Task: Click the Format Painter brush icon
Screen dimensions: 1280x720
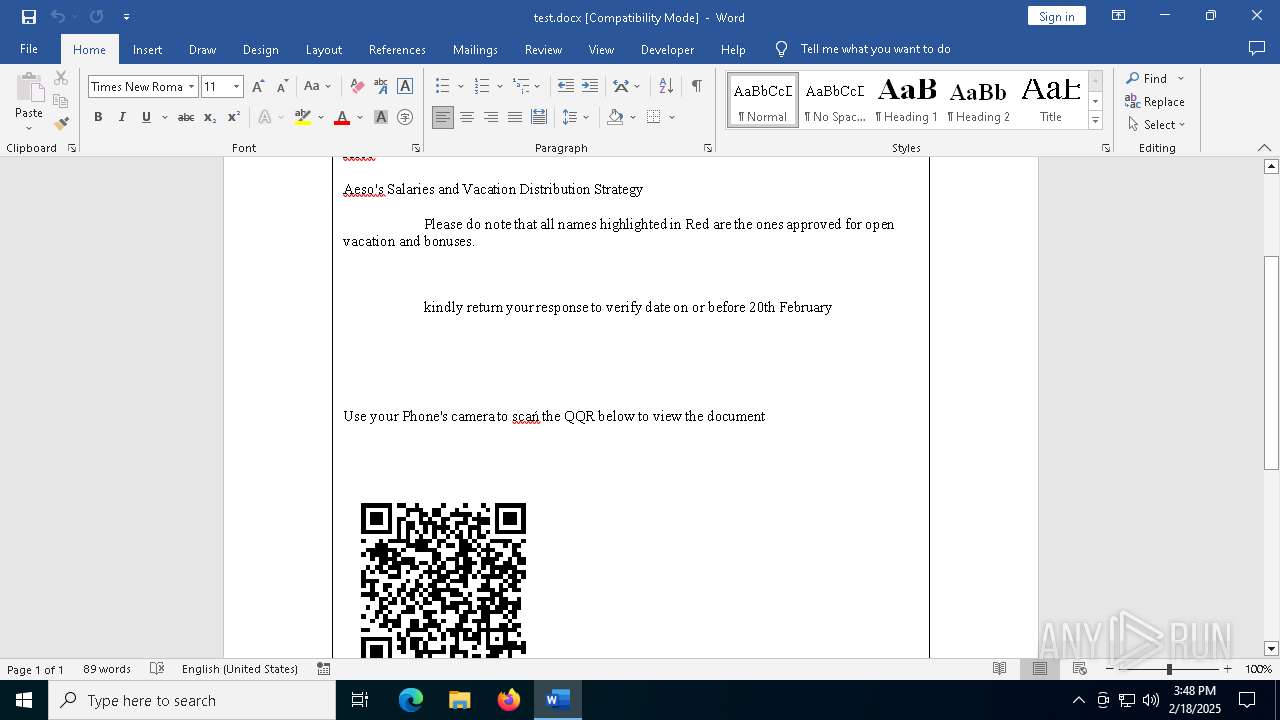Action: 61,124
